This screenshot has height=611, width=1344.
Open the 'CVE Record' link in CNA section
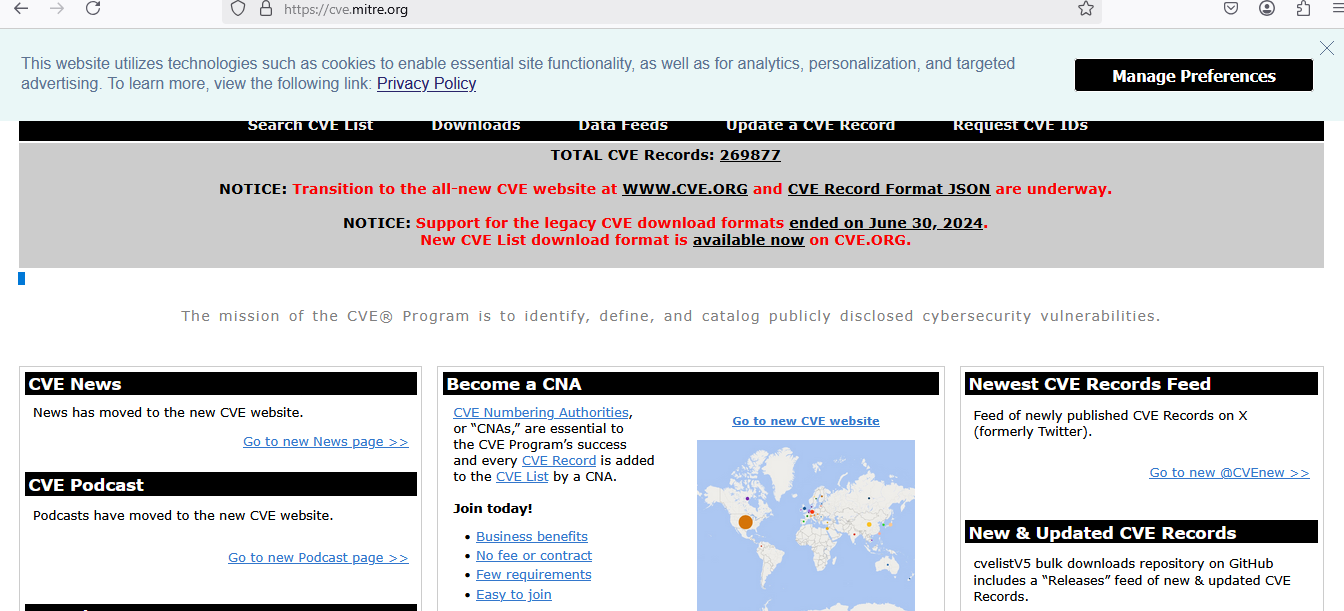559,461
